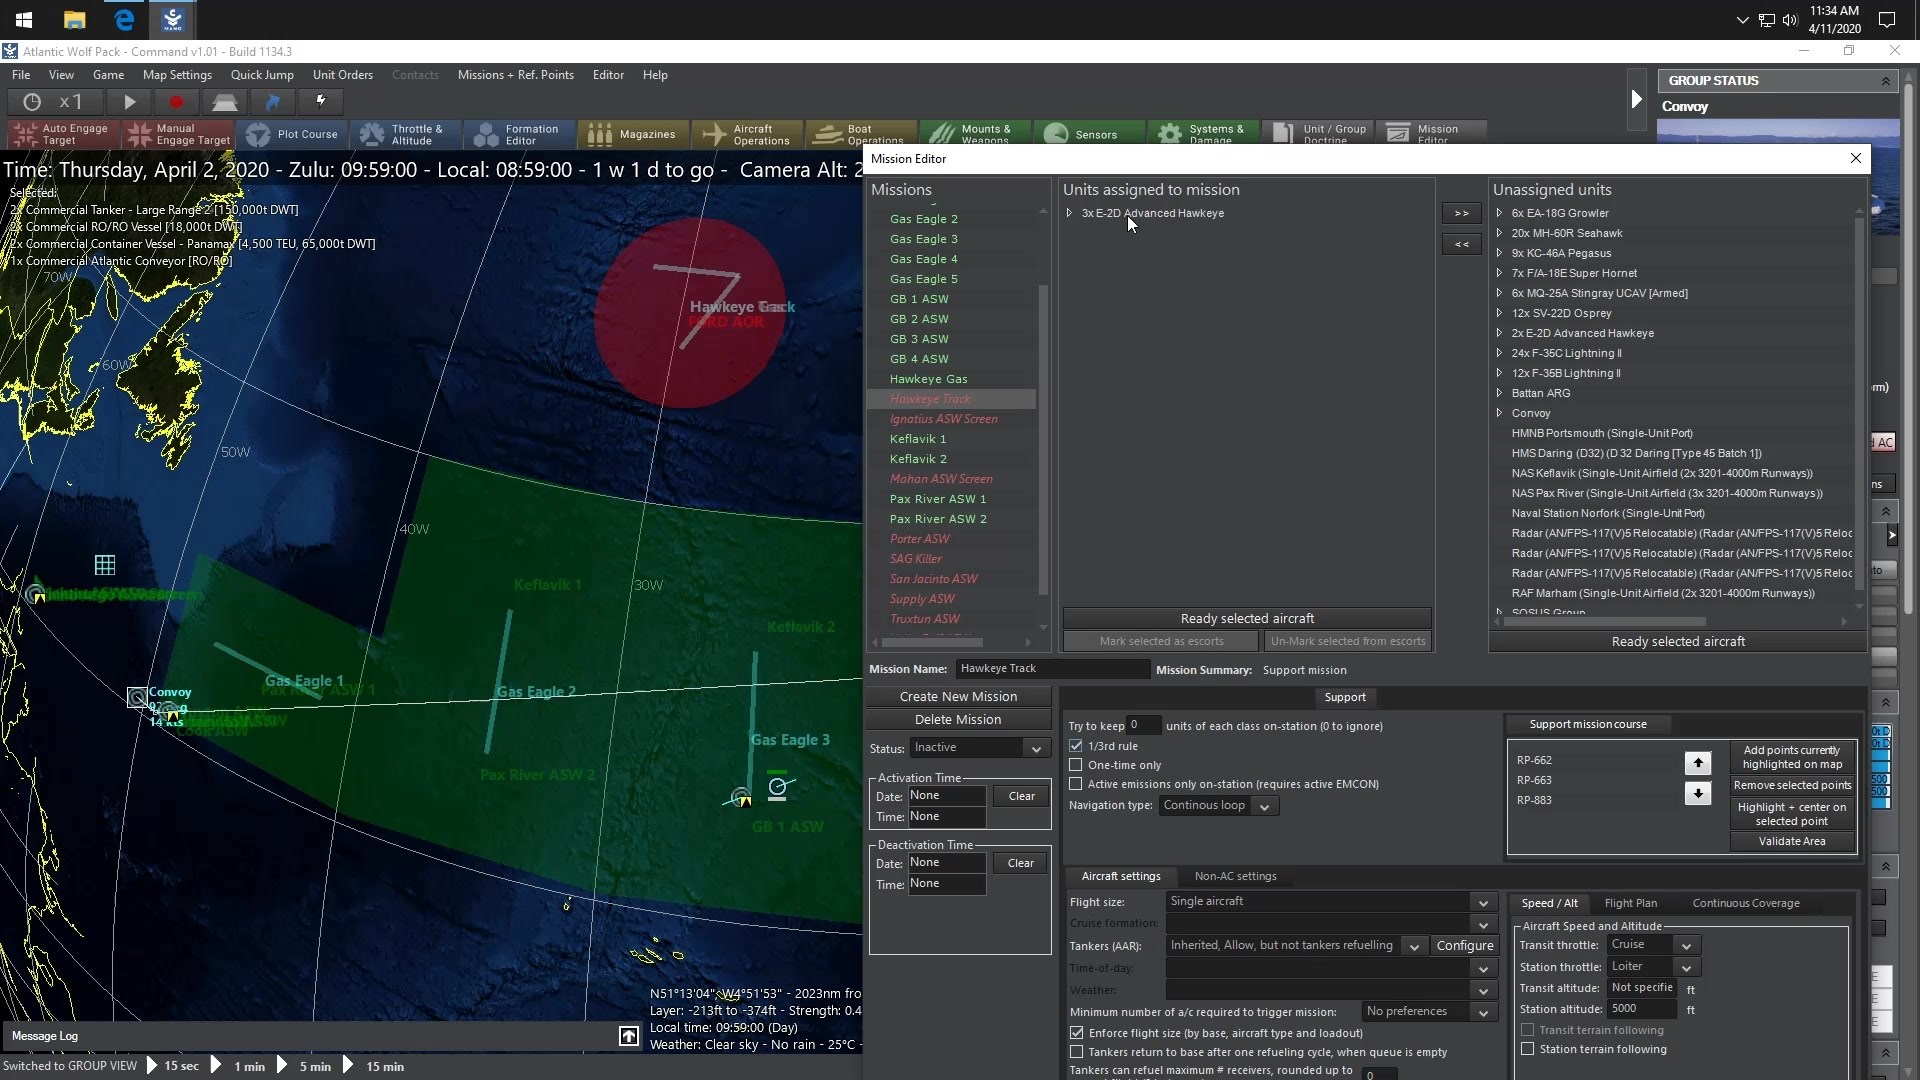The width and height of the screenshot is (1920, 1080).
Task: Open Aircraft Operations
Action: click(747, 134)
